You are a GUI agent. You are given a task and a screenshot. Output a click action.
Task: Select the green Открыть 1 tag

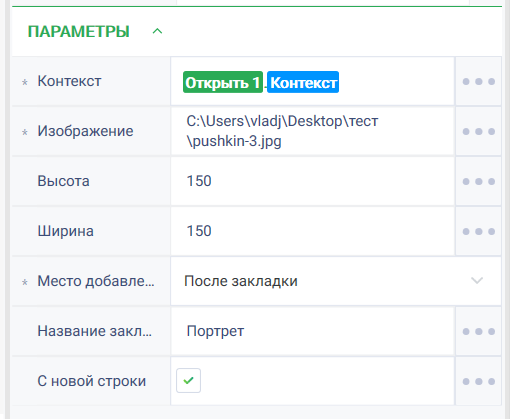pyautogui.click(x=223, y=82)
